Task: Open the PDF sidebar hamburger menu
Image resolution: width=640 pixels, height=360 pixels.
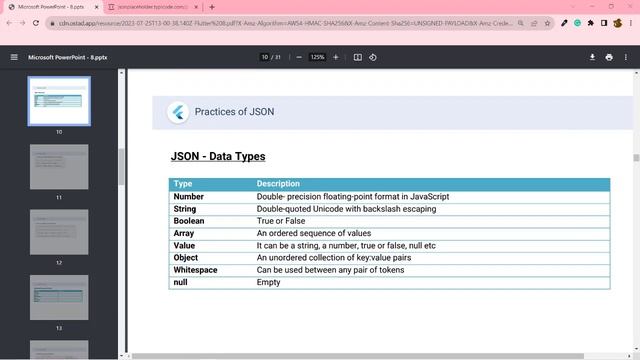Action: [14, 57]
